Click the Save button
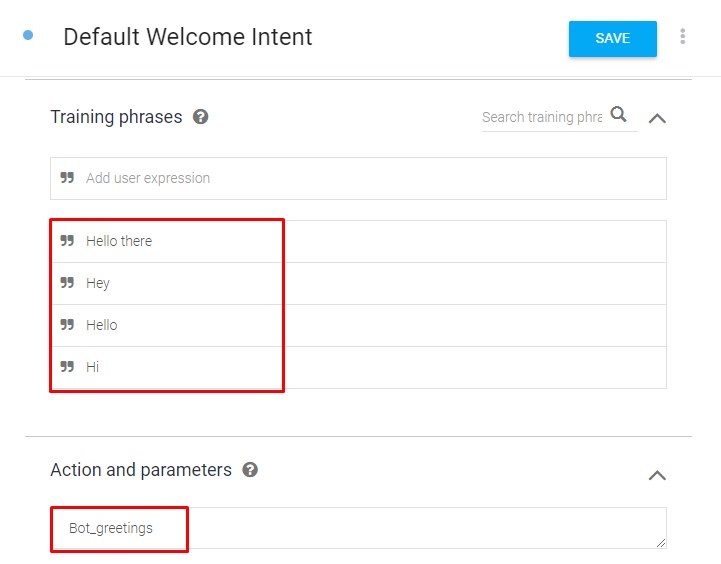This screenshot has height=564, width=721. click(x=612, y=39)
